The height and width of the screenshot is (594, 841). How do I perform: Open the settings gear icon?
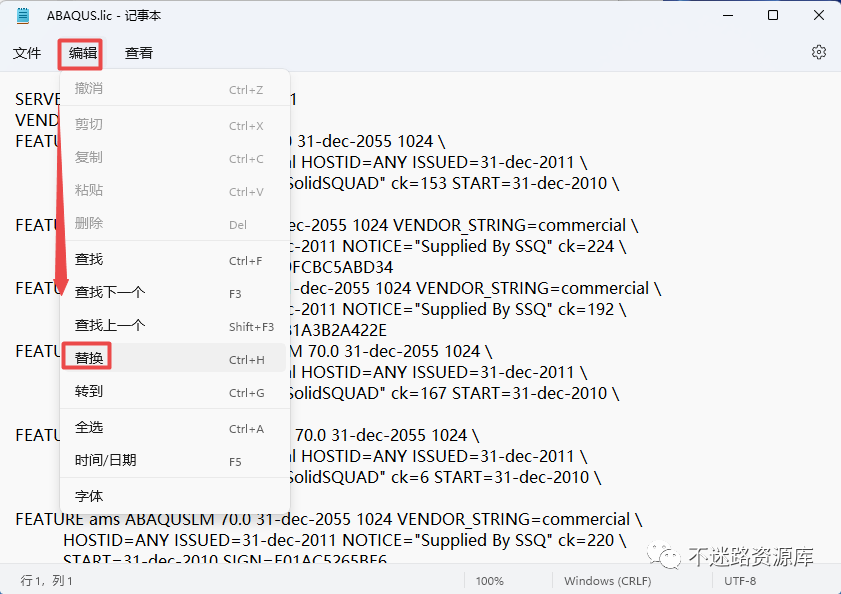818,52
